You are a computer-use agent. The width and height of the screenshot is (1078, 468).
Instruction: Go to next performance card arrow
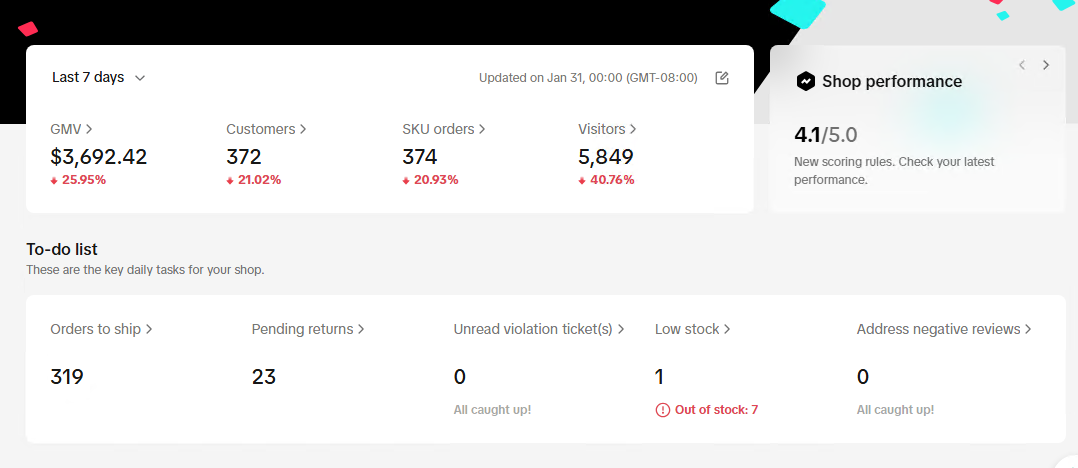[x=1046, y=65]
